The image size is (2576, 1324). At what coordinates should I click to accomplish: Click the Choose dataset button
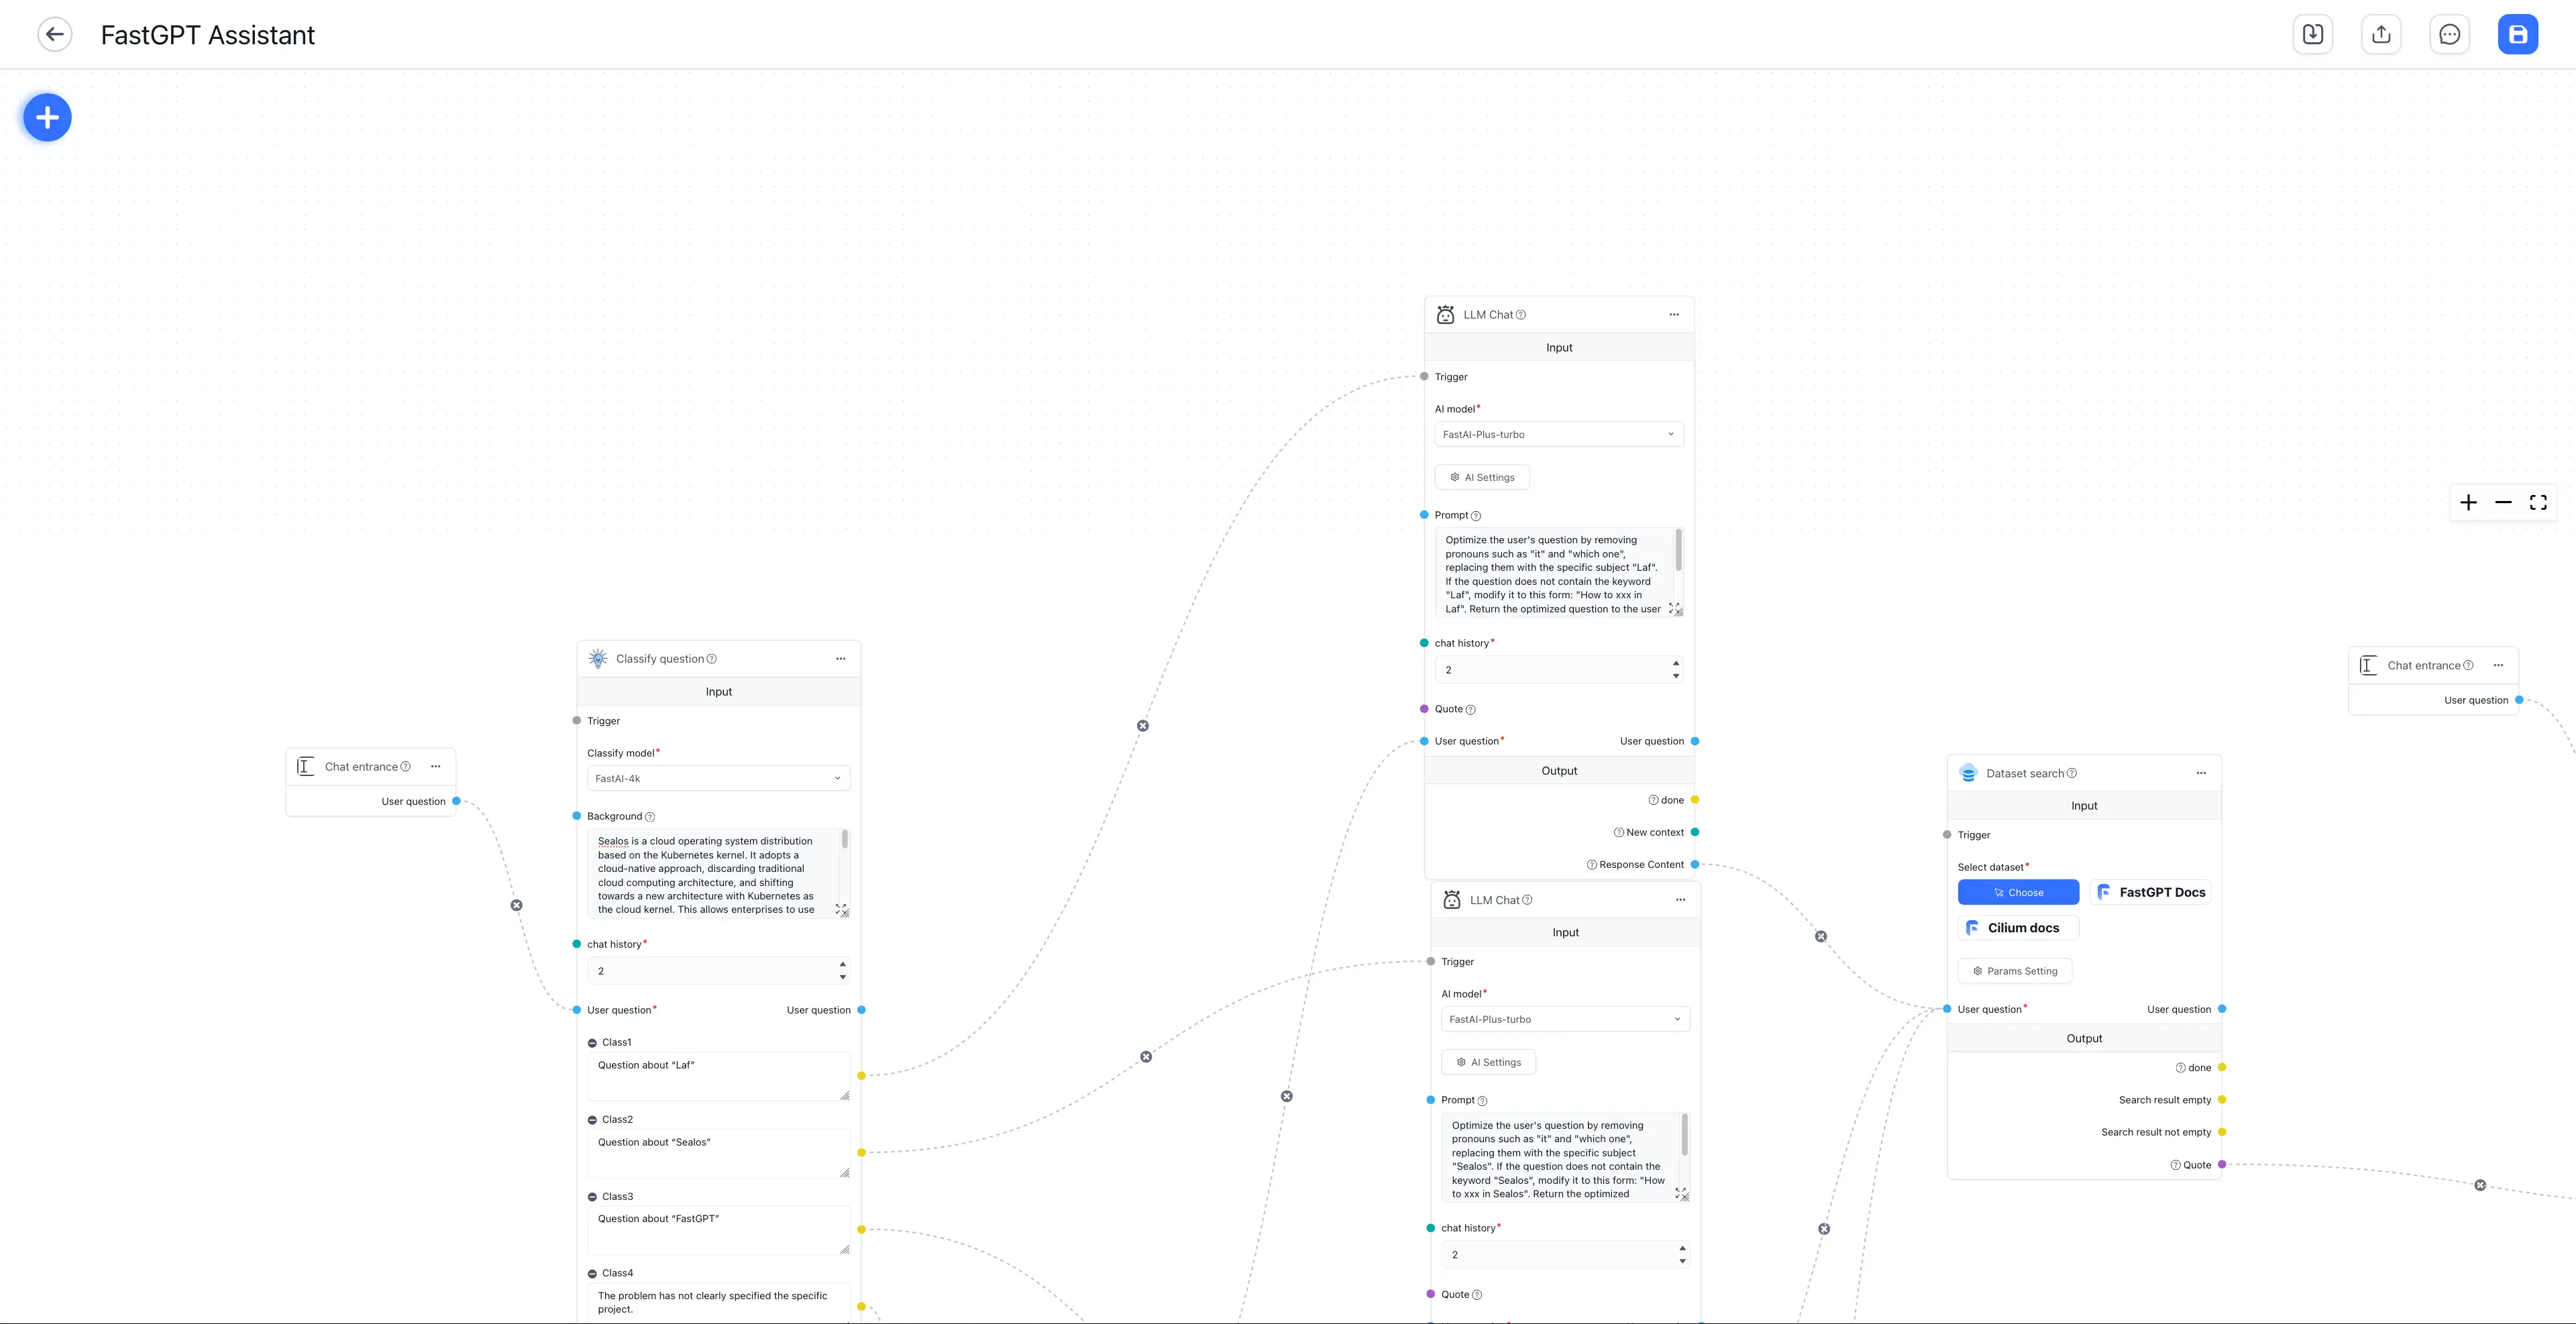[x=2018, y=892]
